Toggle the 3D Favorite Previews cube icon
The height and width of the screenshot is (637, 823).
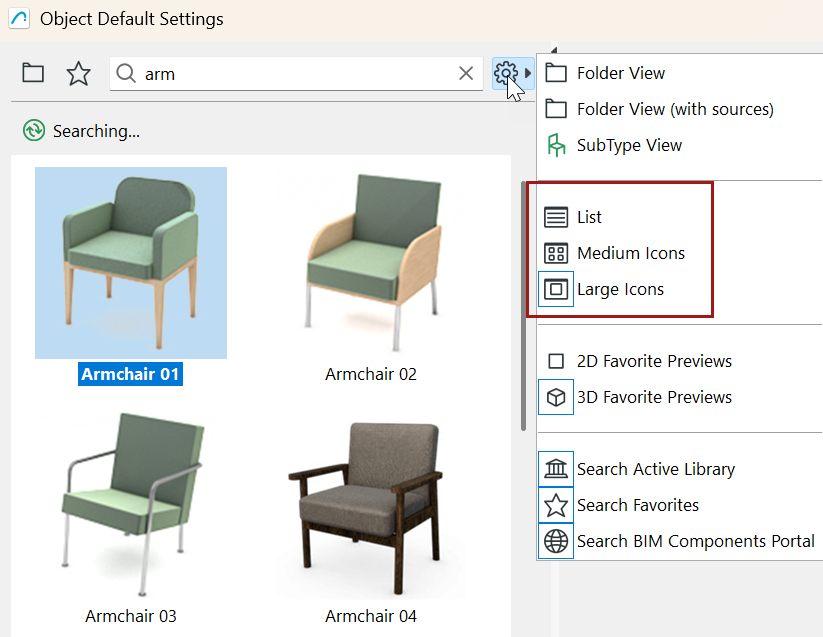(x=556, y=397)
